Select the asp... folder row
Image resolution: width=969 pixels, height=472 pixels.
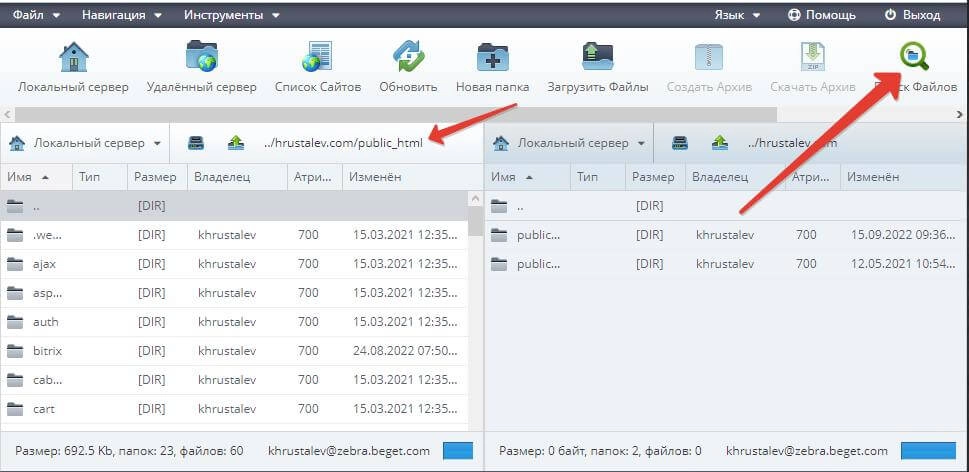[x=234, y=293]
